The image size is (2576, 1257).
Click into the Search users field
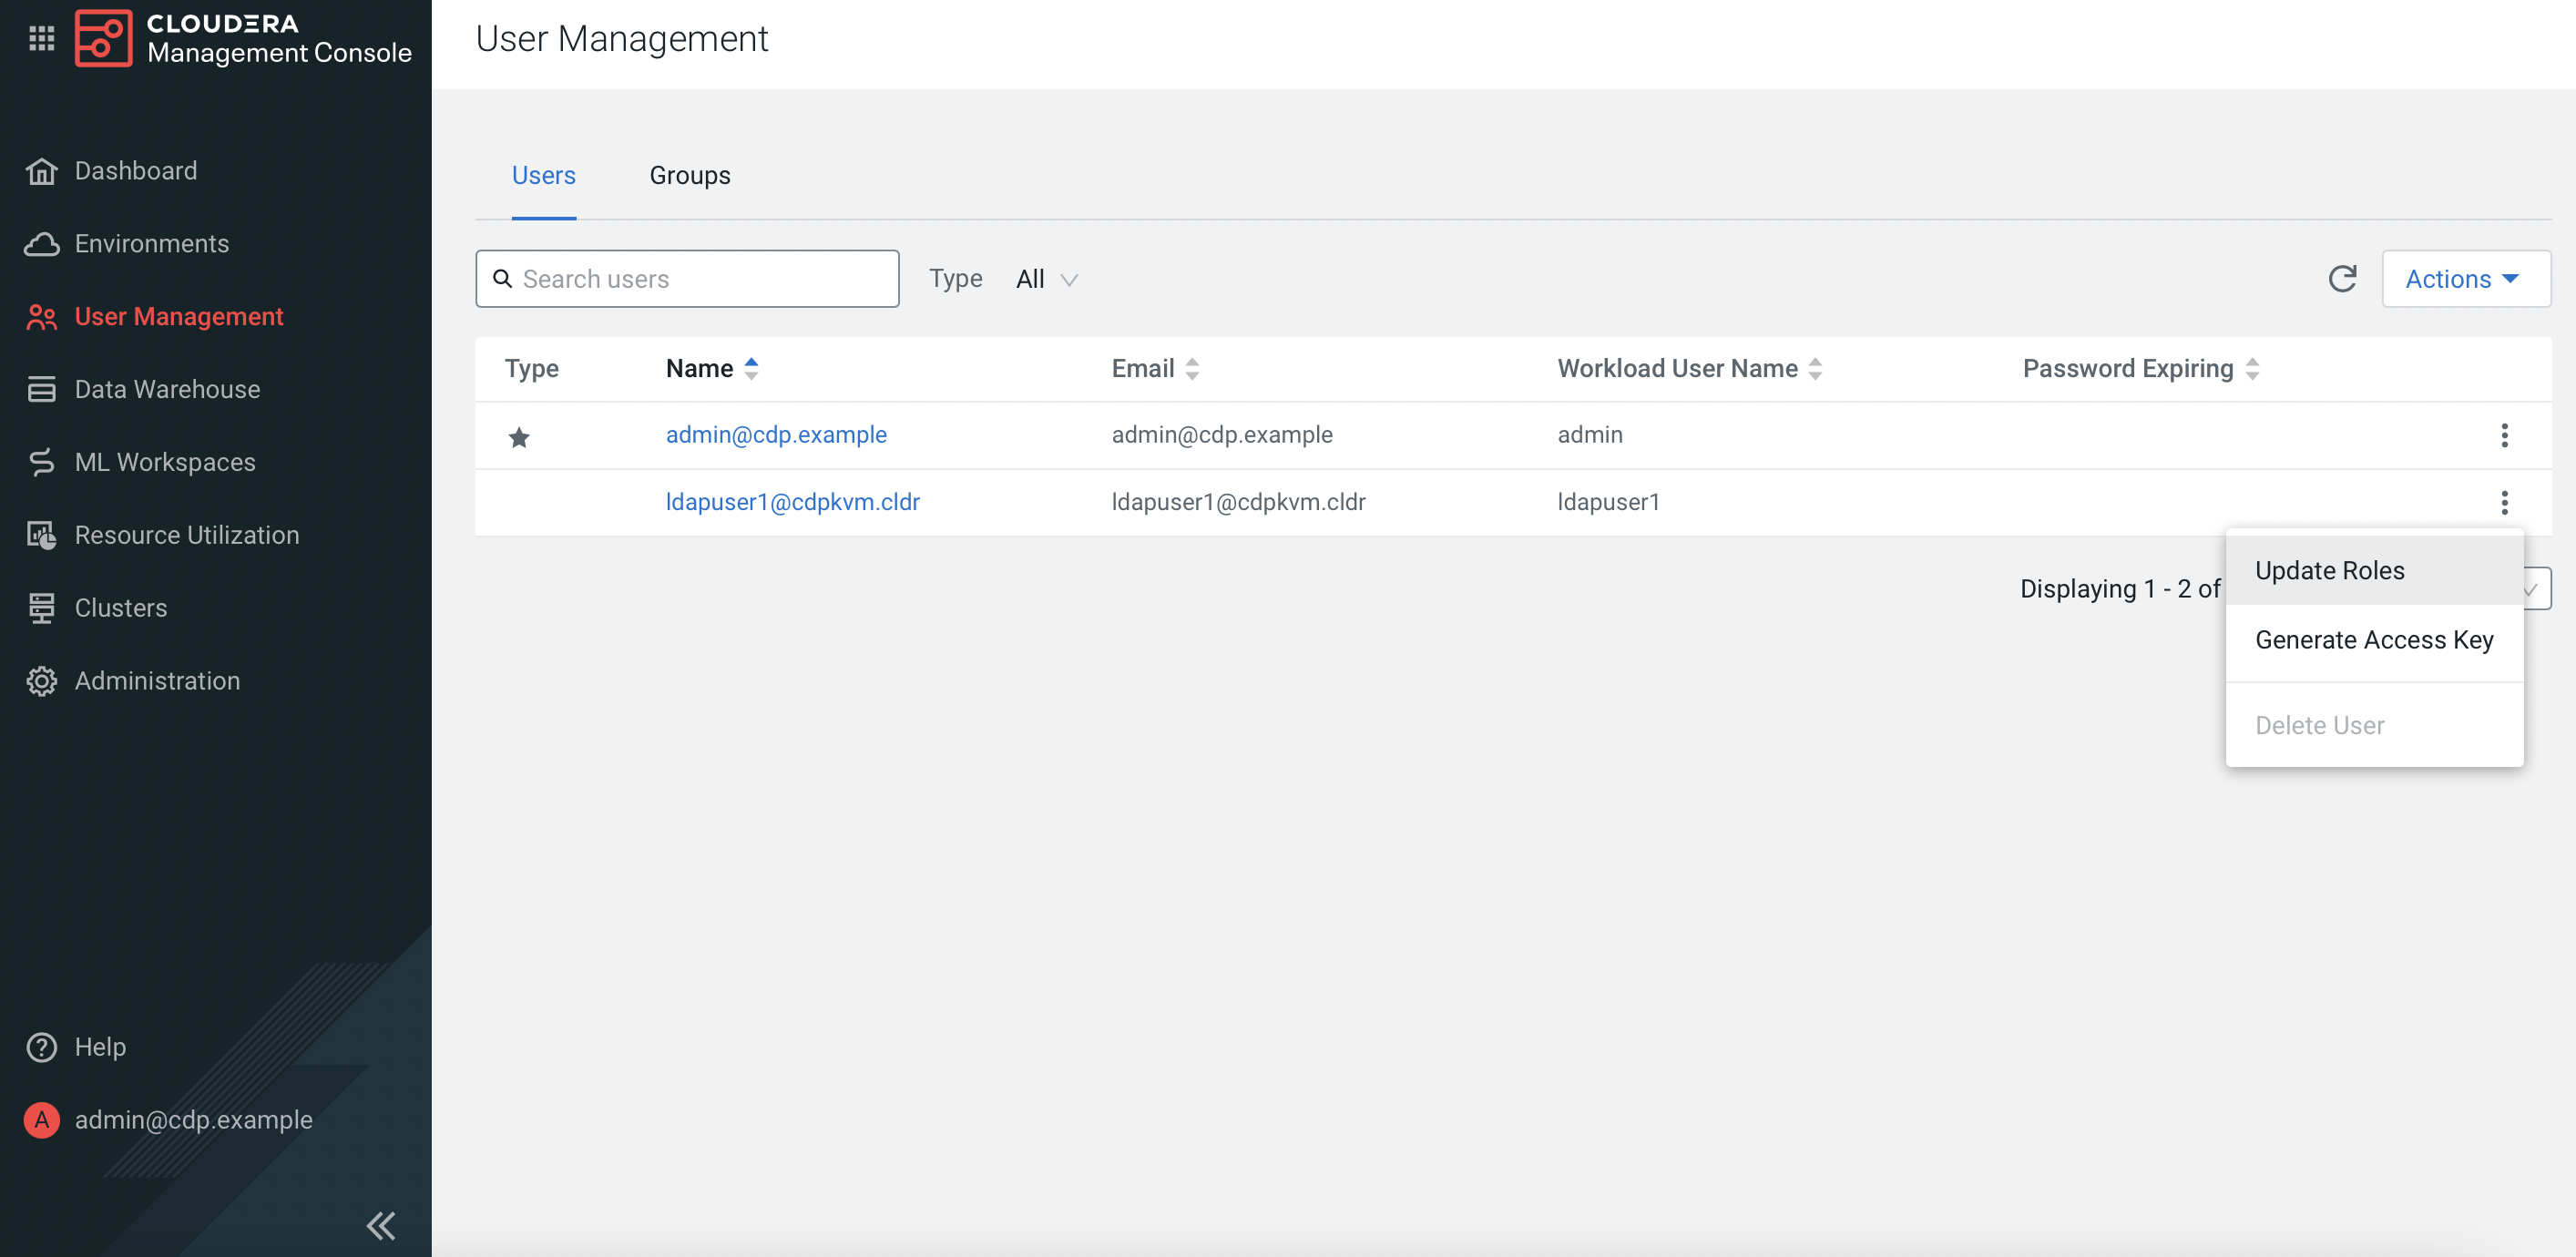point(700,279)
